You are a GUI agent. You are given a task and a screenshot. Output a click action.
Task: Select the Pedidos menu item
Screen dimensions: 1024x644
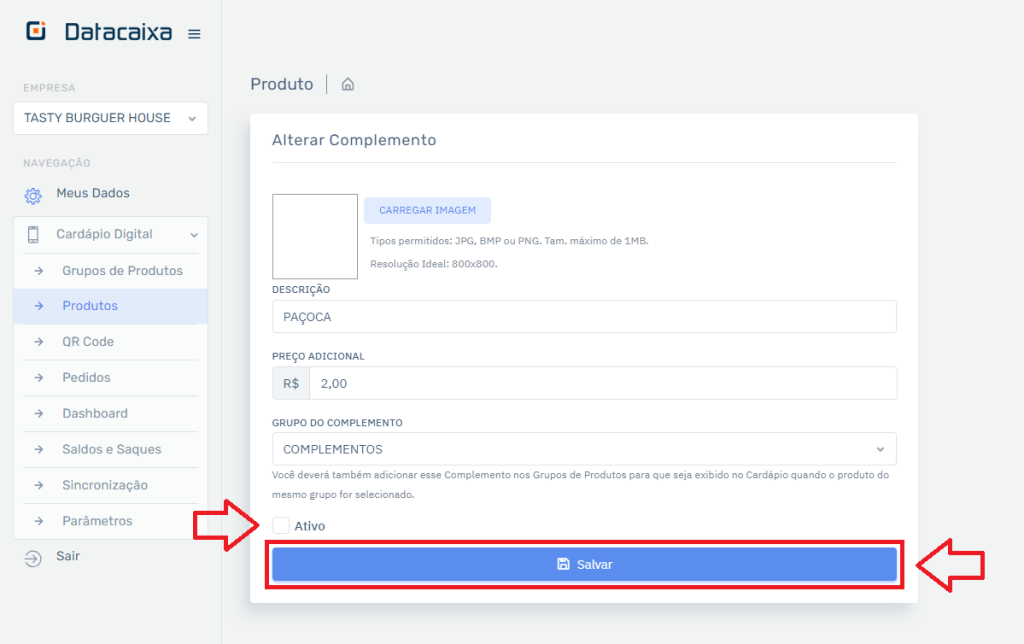pyautogui.click(x=86, y=378)
